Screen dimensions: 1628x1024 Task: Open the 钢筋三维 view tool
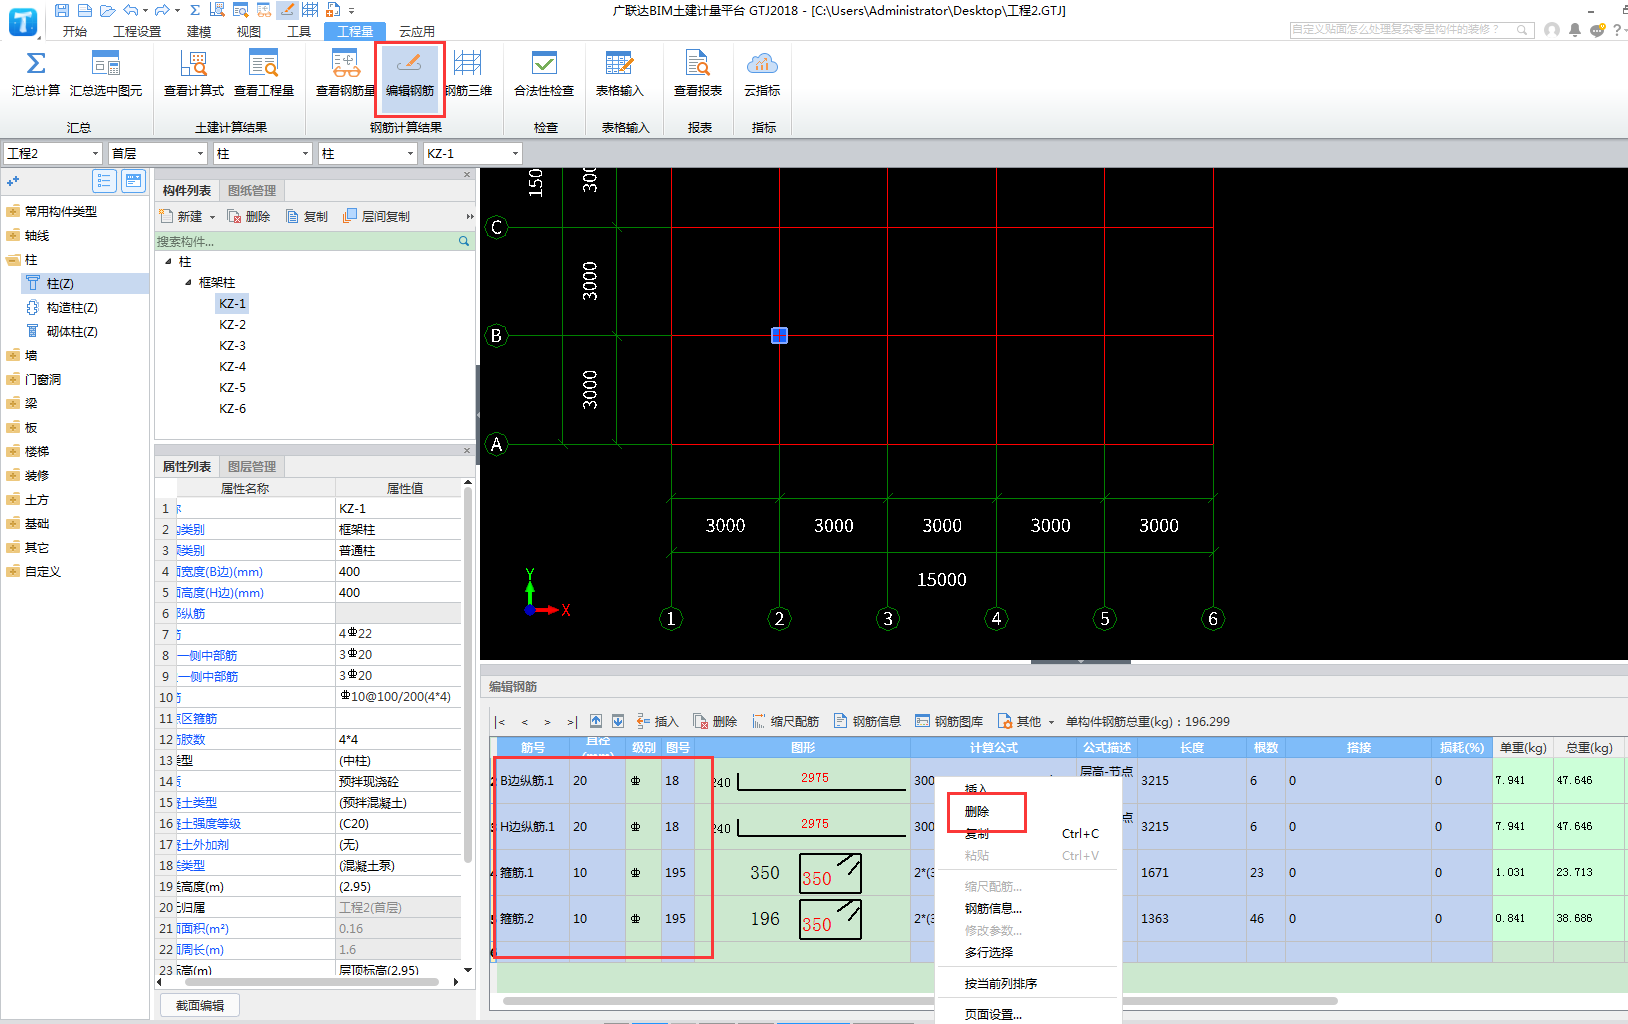point(468,74)
